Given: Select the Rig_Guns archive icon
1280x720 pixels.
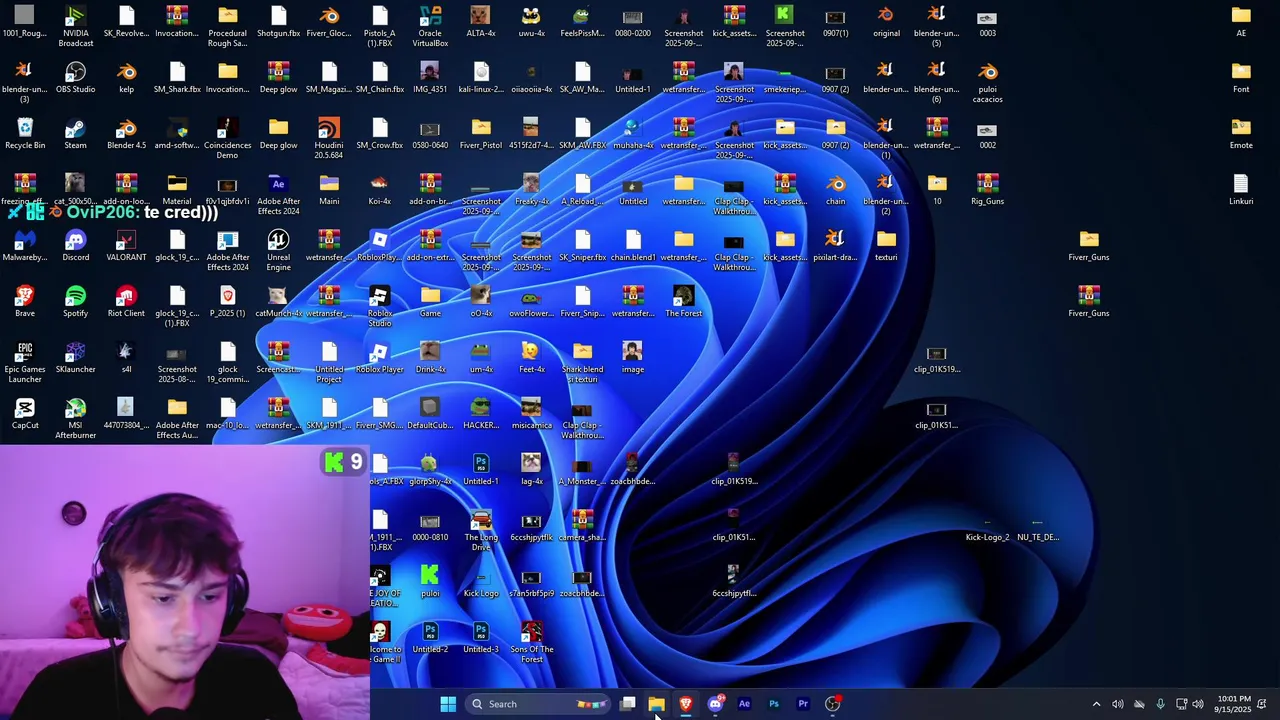Looking at the screenshot, I should point(987,189).
